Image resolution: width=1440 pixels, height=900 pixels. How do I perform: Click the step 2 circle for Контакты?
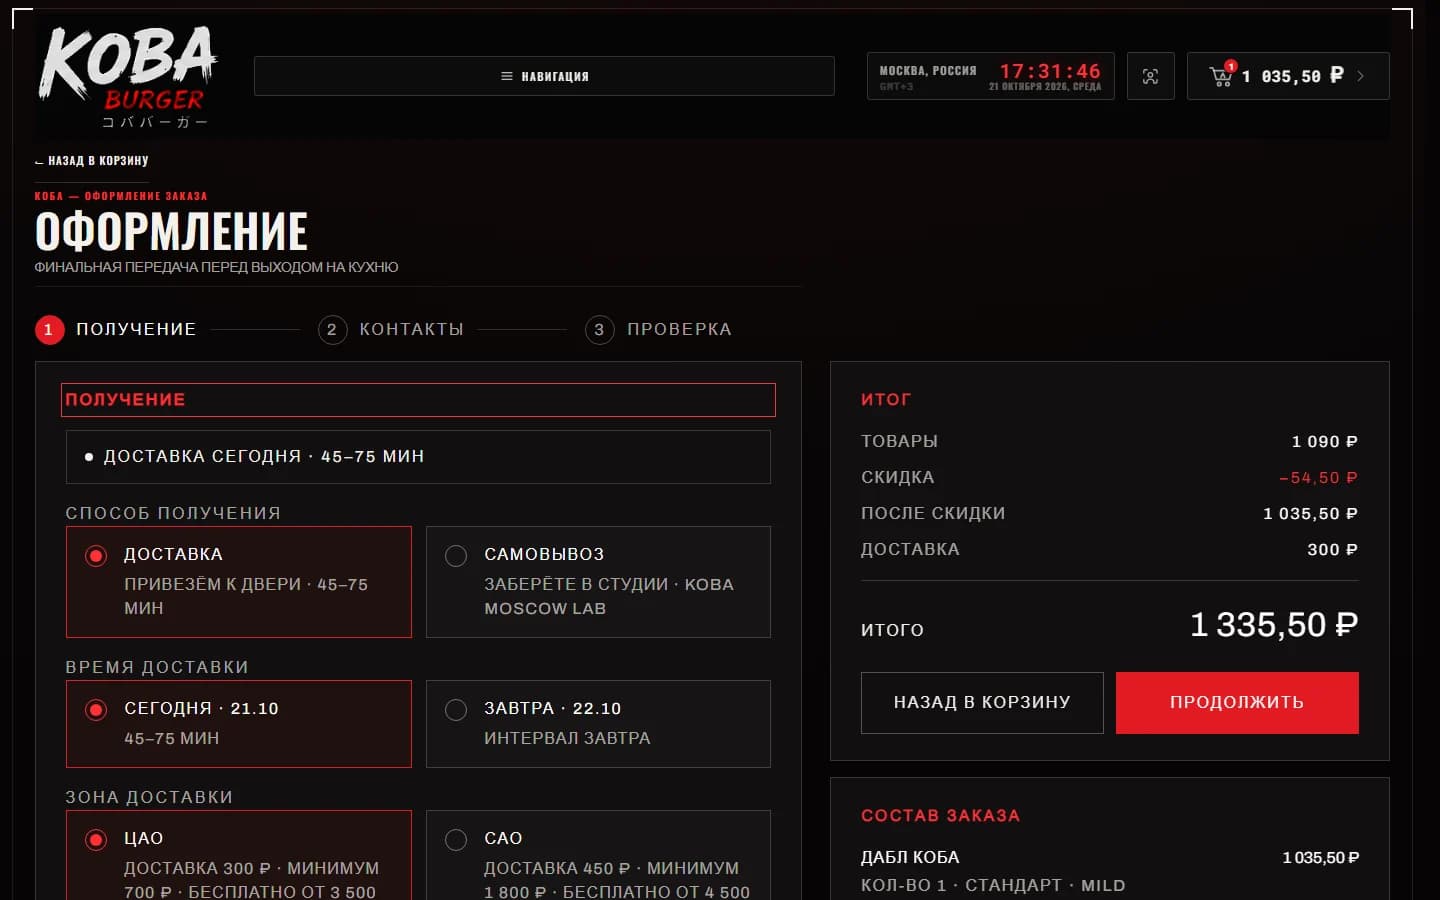click(x=332, y=329)
